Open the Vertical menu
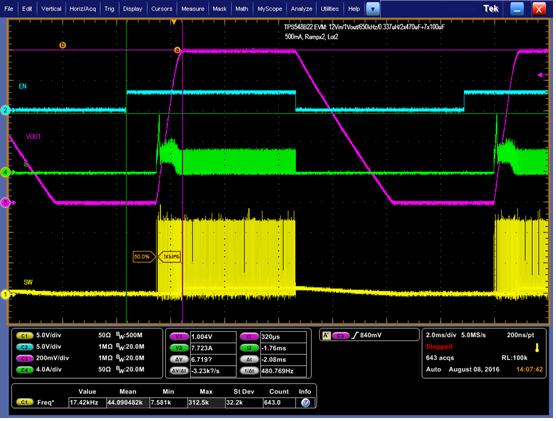Viewport: 556px width, 421px height. [51, 9]
